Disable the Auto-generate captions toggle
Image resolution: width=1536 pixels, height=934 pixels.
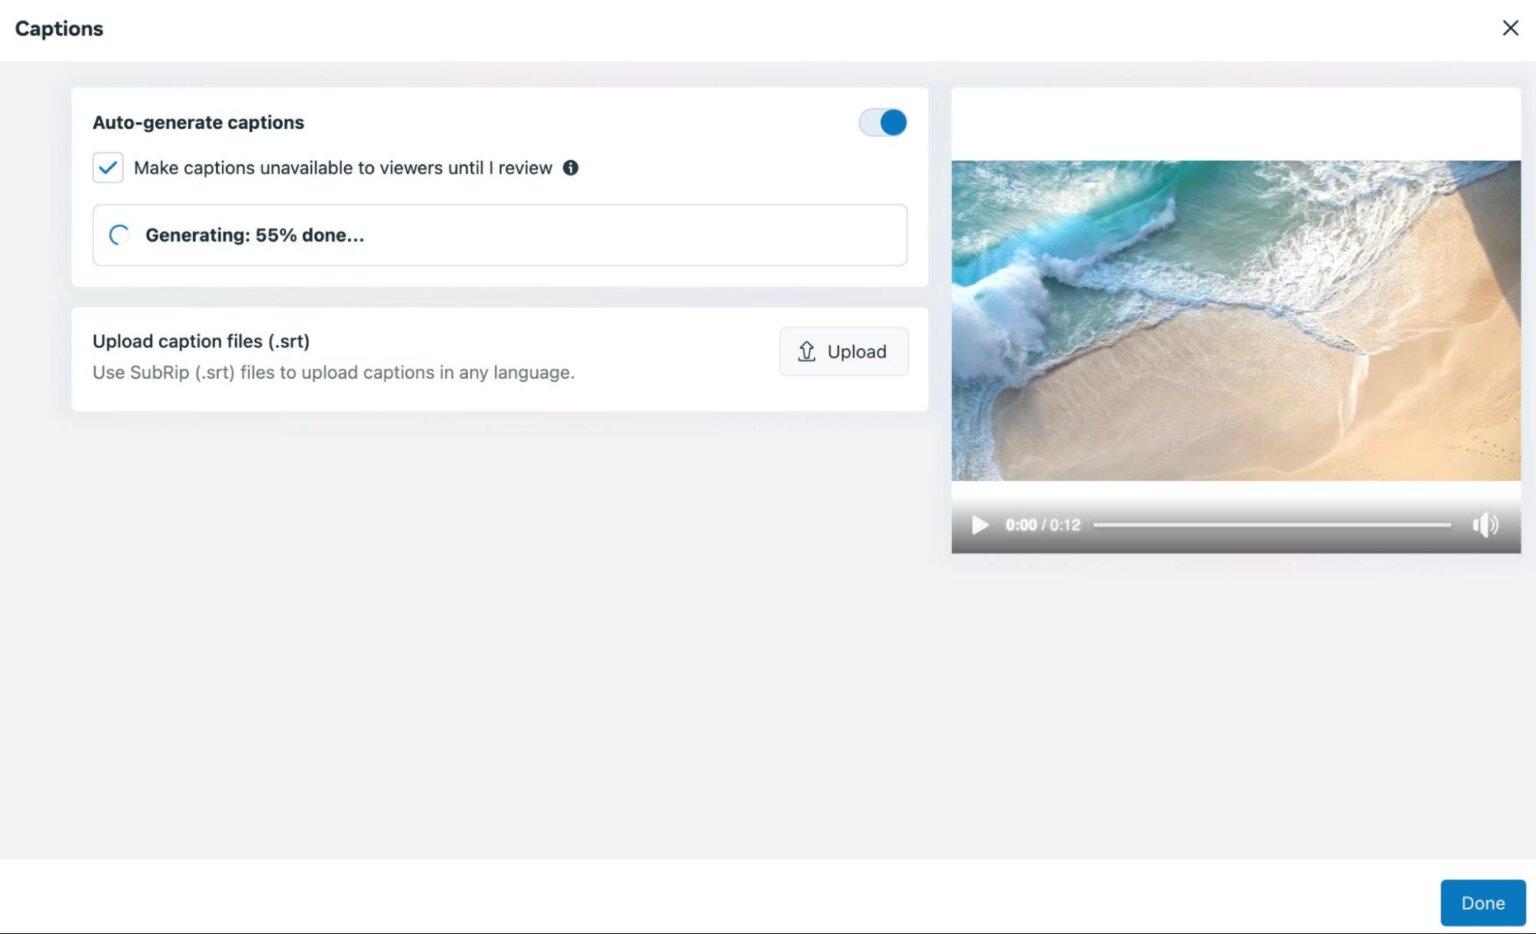[882, 122]
